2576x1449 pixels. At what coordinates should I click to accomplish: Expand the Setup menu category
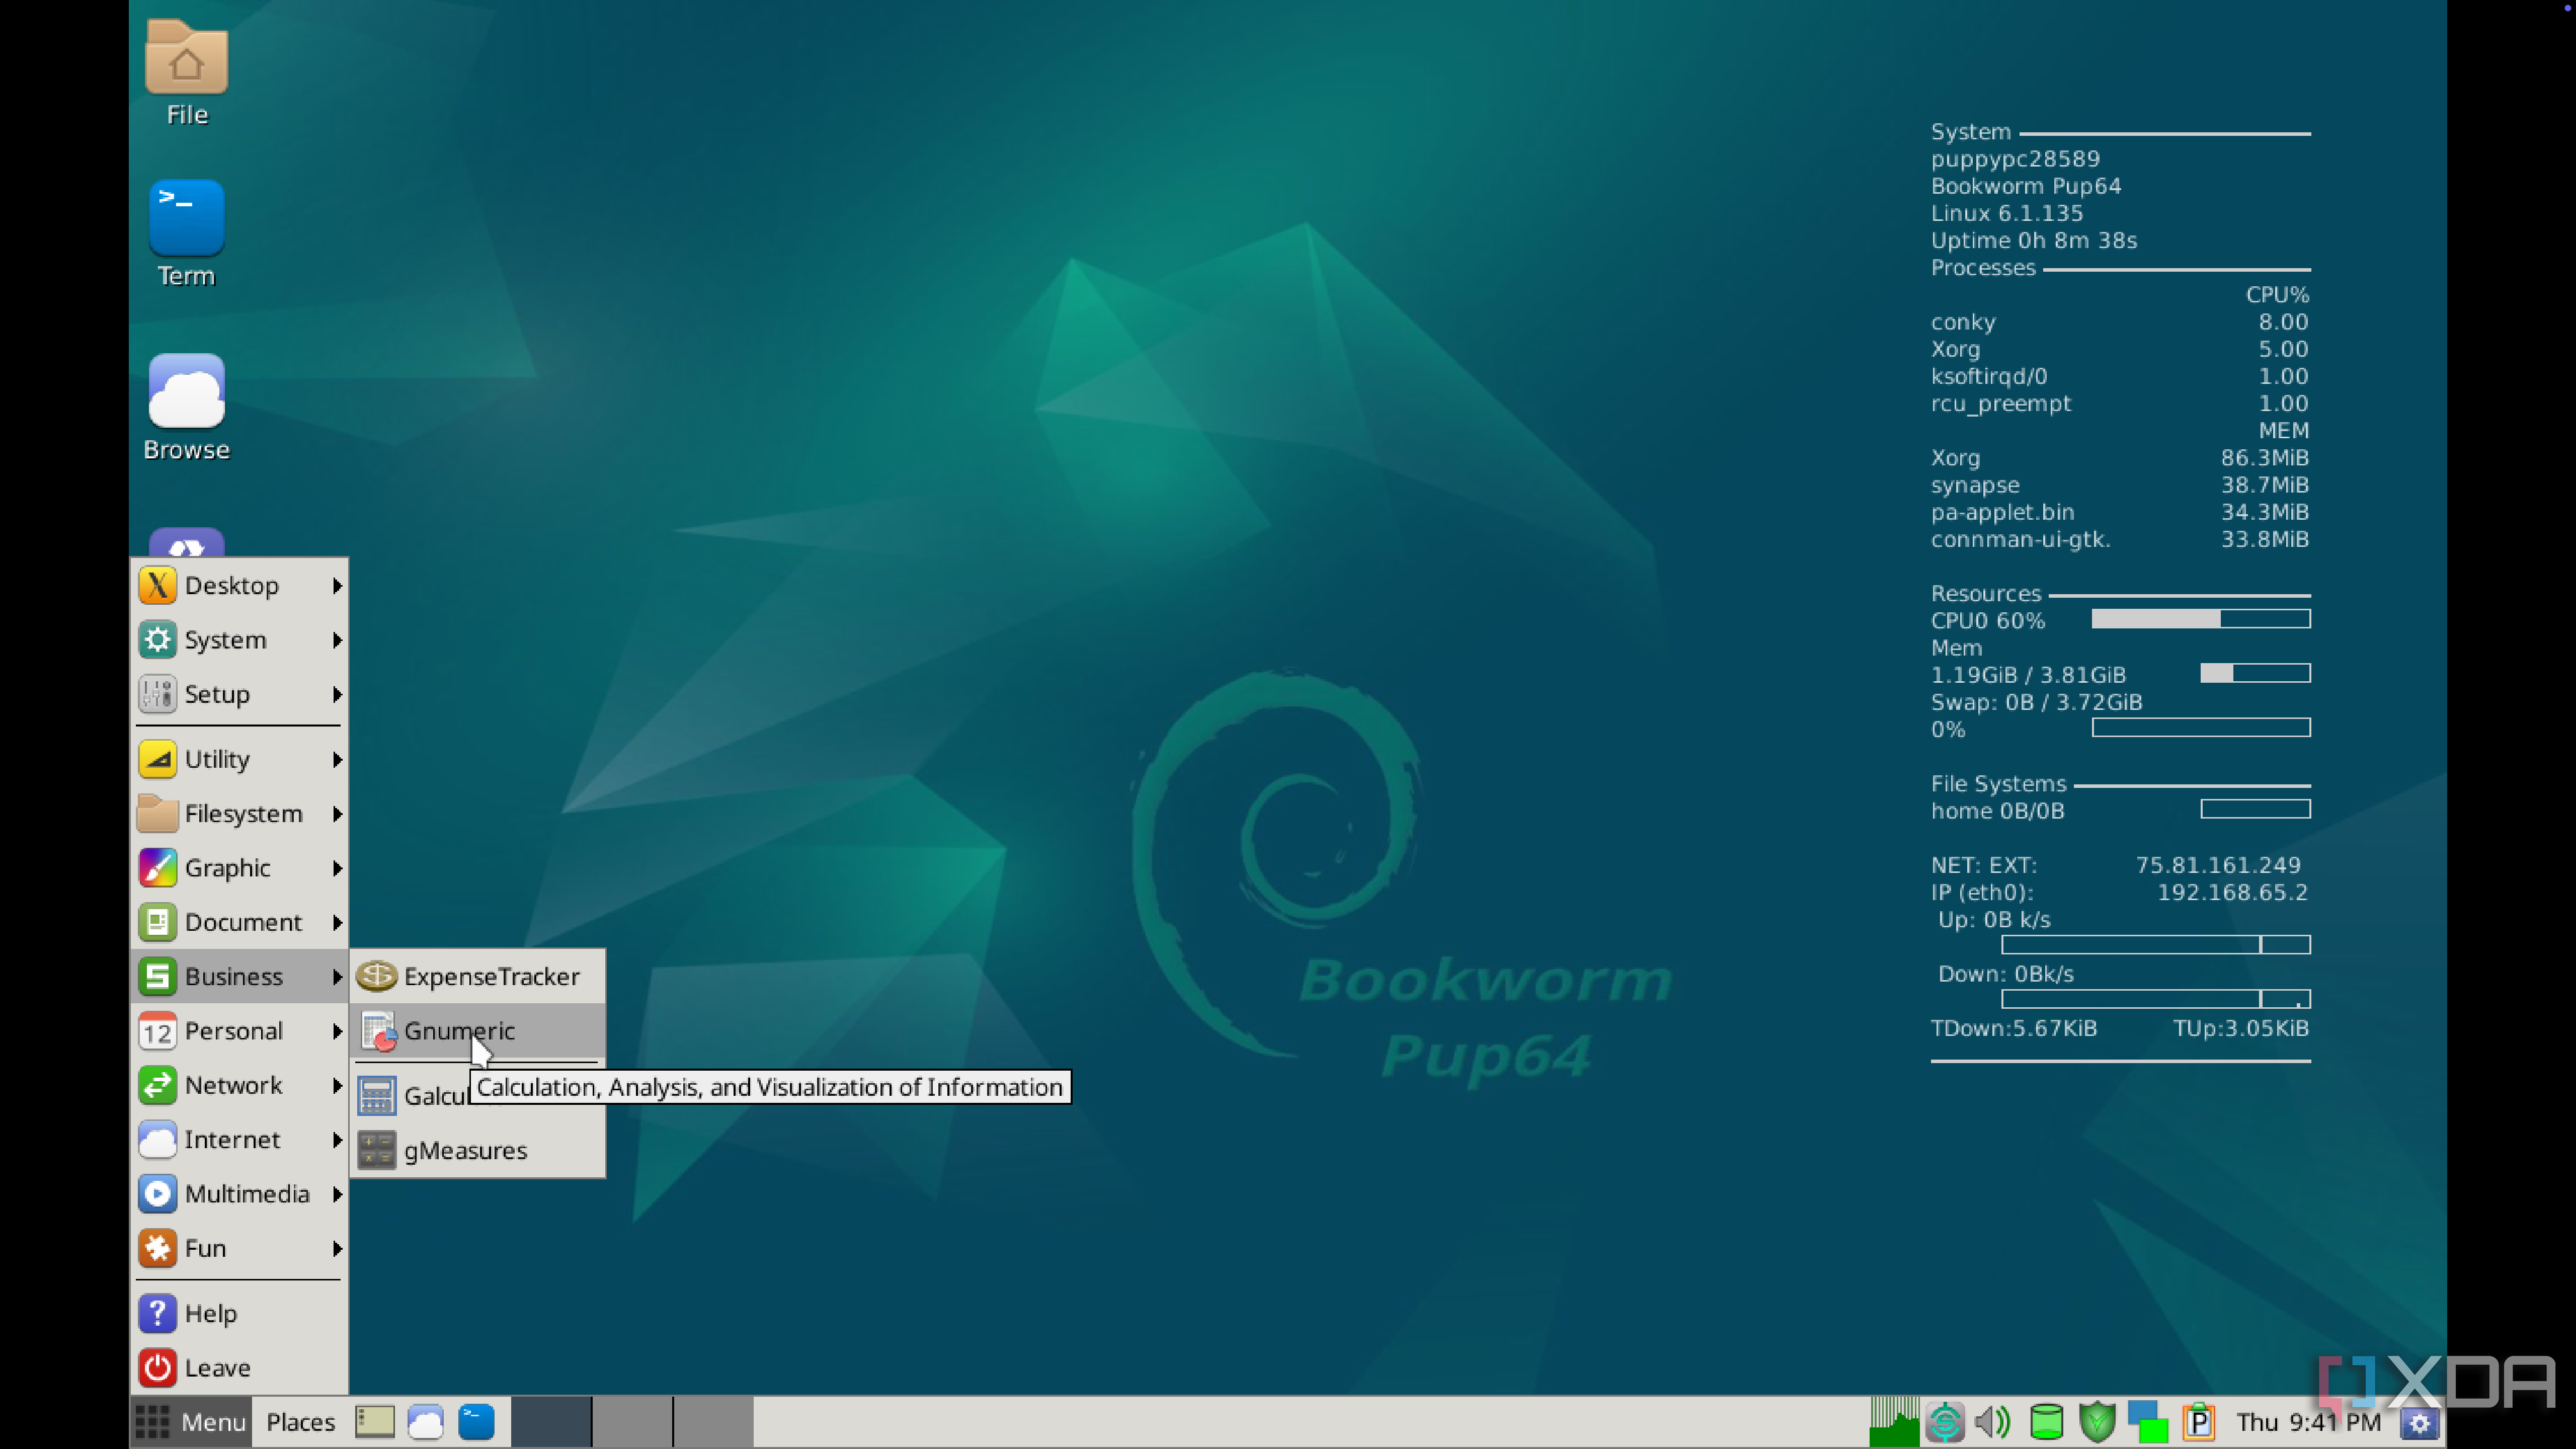(240, 694)
